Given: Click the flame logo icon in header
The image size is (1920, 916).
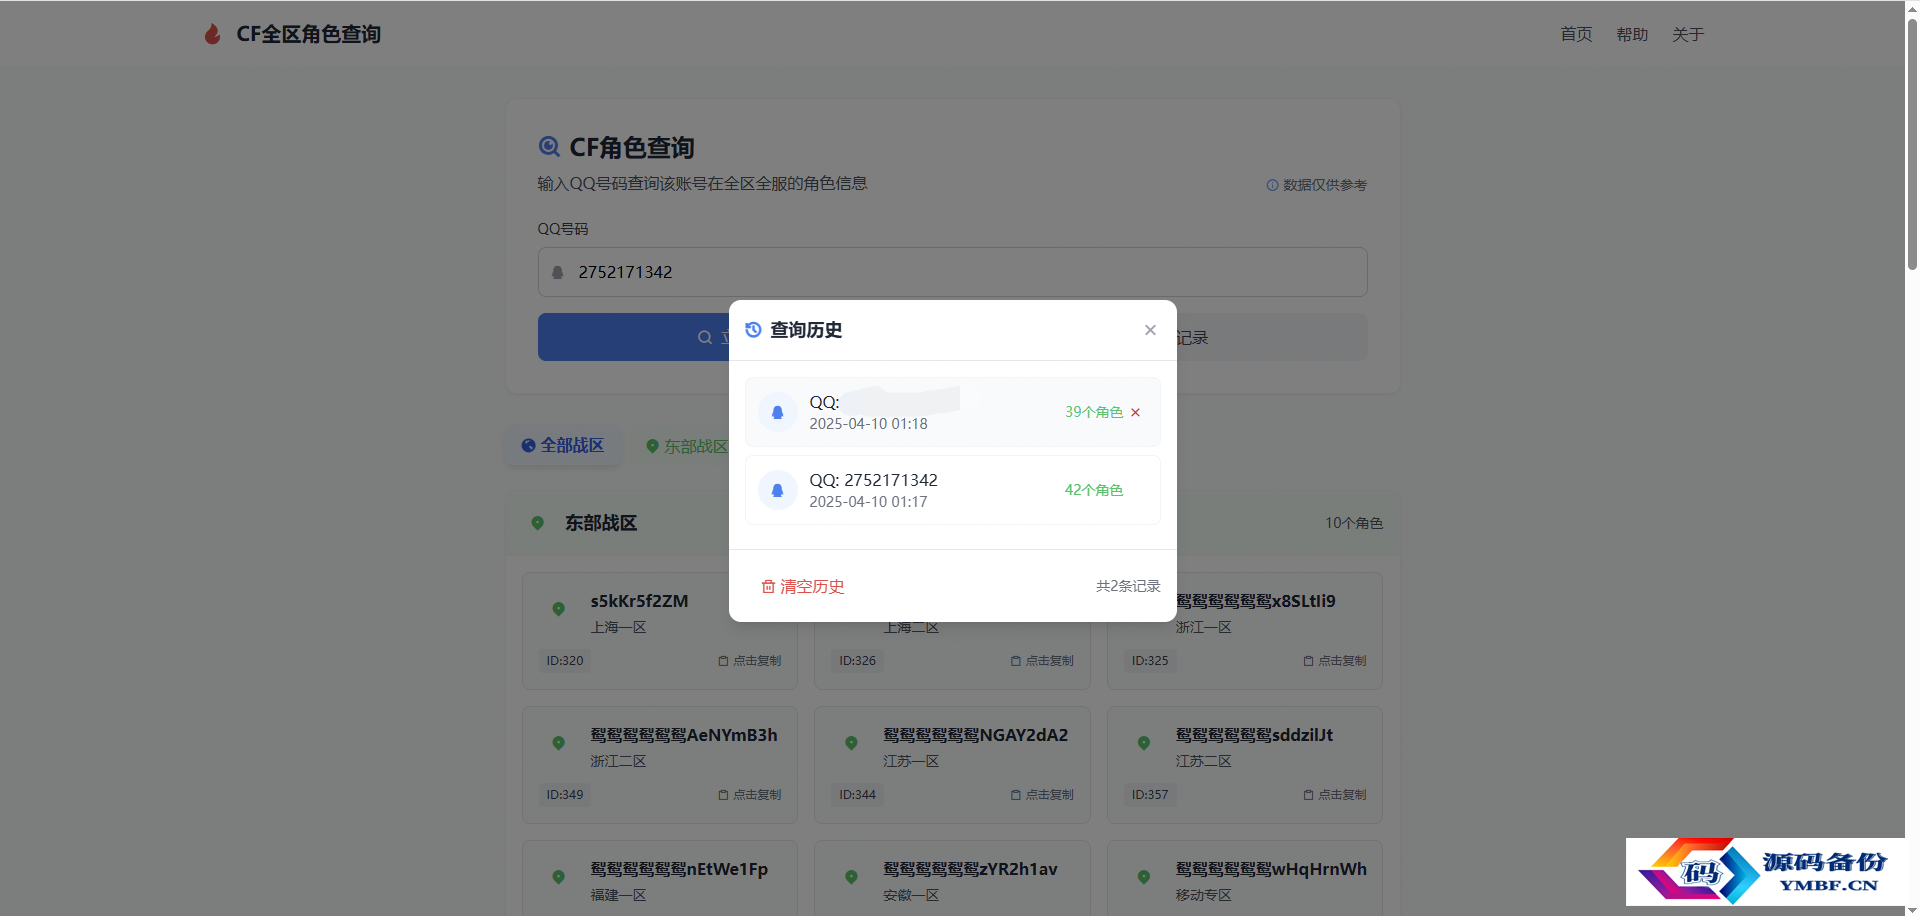Looking at the screenshot, I should tap(212, 34).
